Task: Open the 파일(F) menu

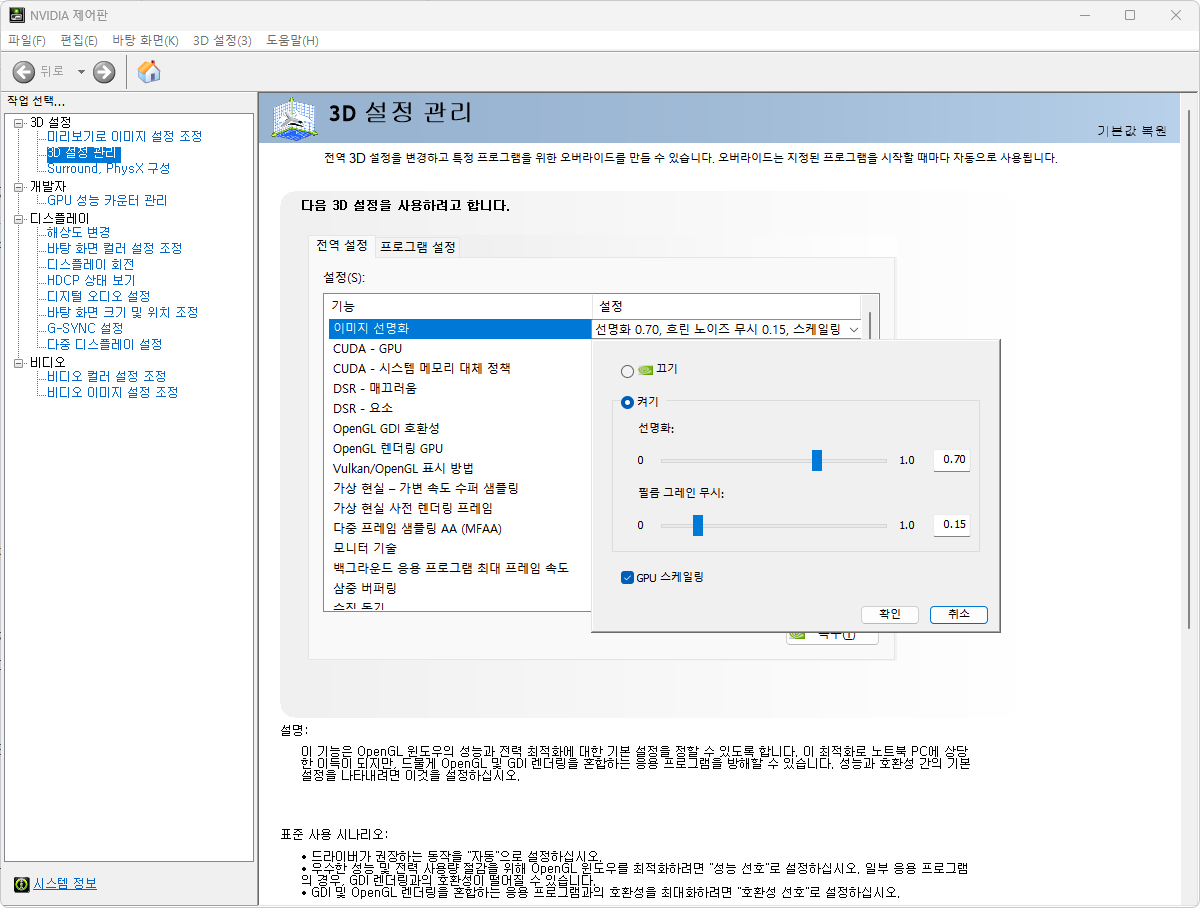Action: click(x=27, y=40)
